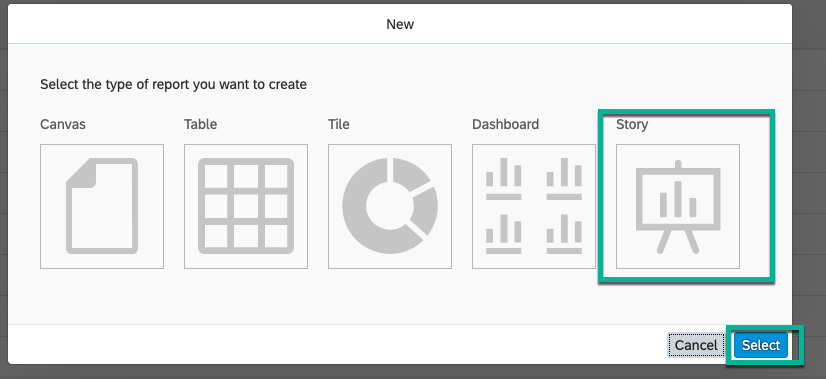Click the center cell of the Table grid icon
826x379 pixels.
click(x=246, y=206)
